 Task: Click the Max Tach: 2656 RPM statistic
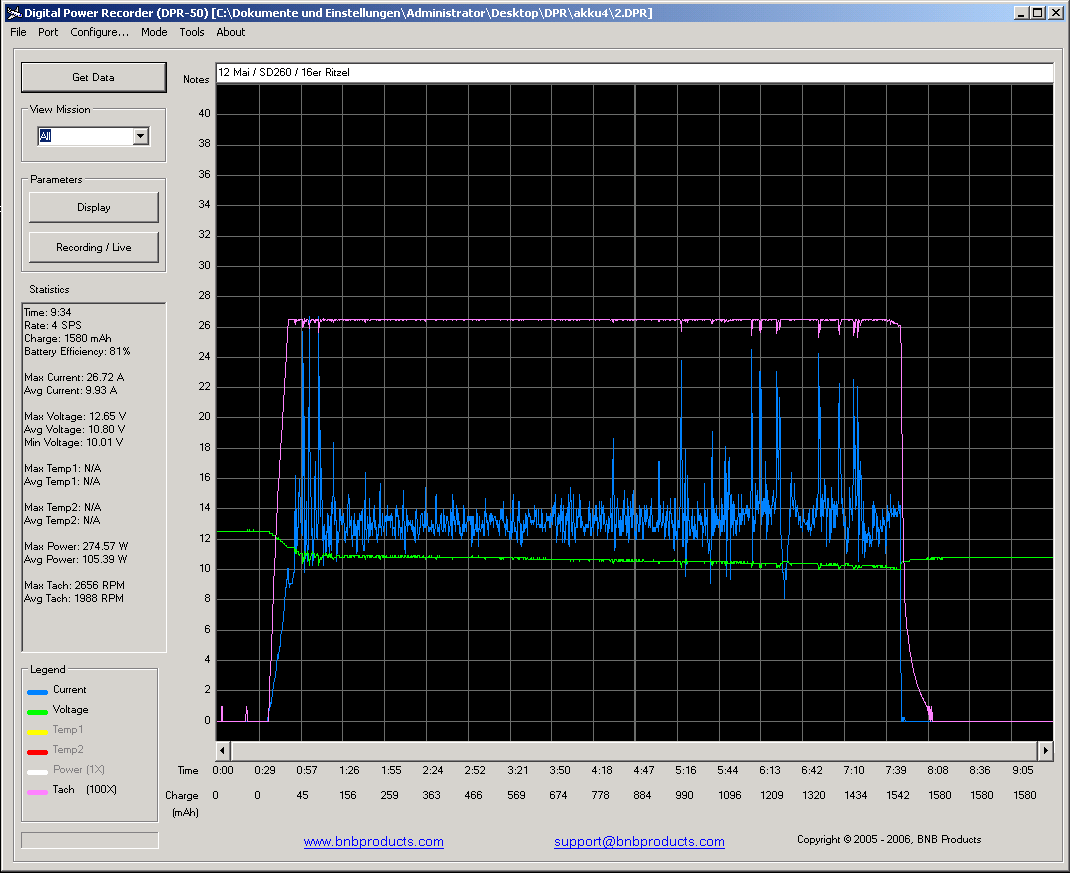[x=74, y=585]
